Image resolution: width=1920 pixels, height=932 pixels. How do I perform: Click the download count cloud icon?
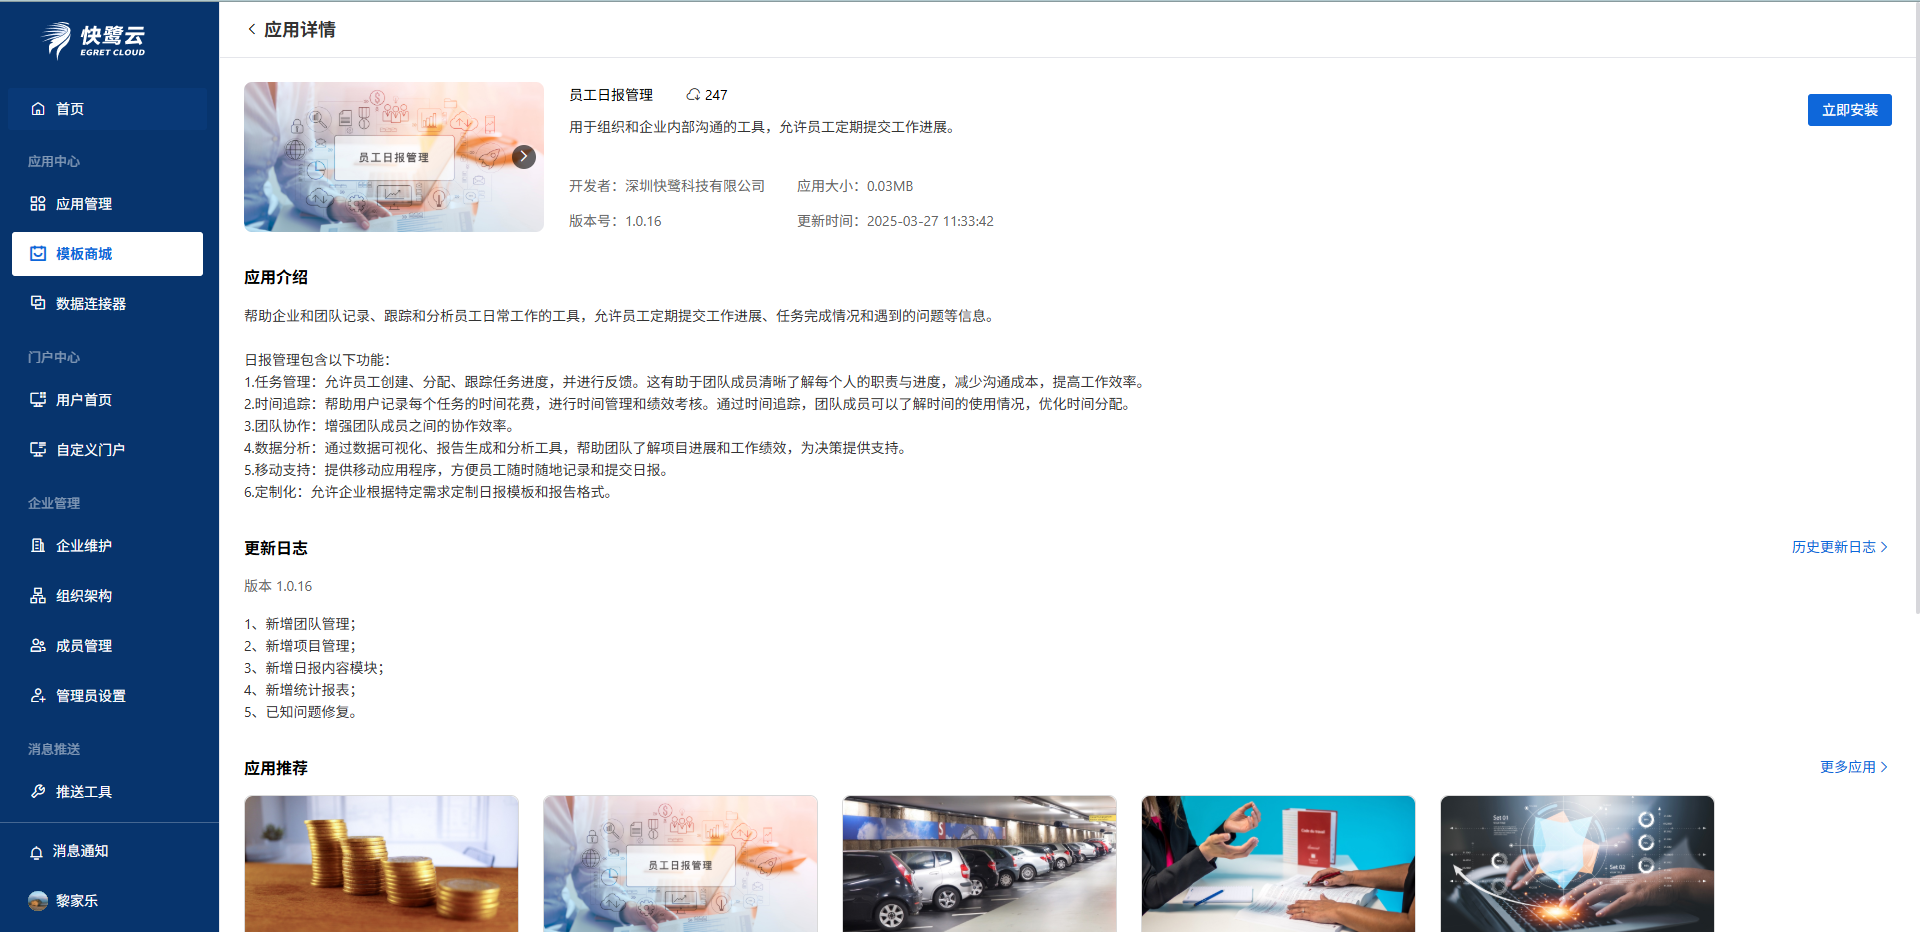(x=692, y=95)
